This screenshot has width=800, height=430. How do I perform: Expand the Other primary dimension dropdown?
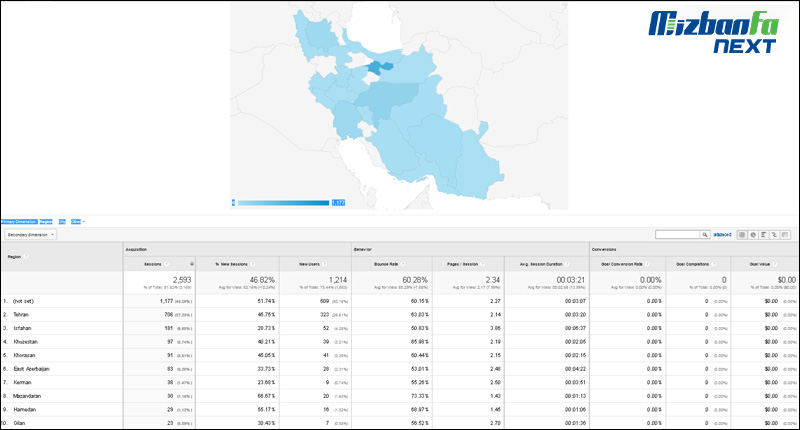click(x=77, y=221)
